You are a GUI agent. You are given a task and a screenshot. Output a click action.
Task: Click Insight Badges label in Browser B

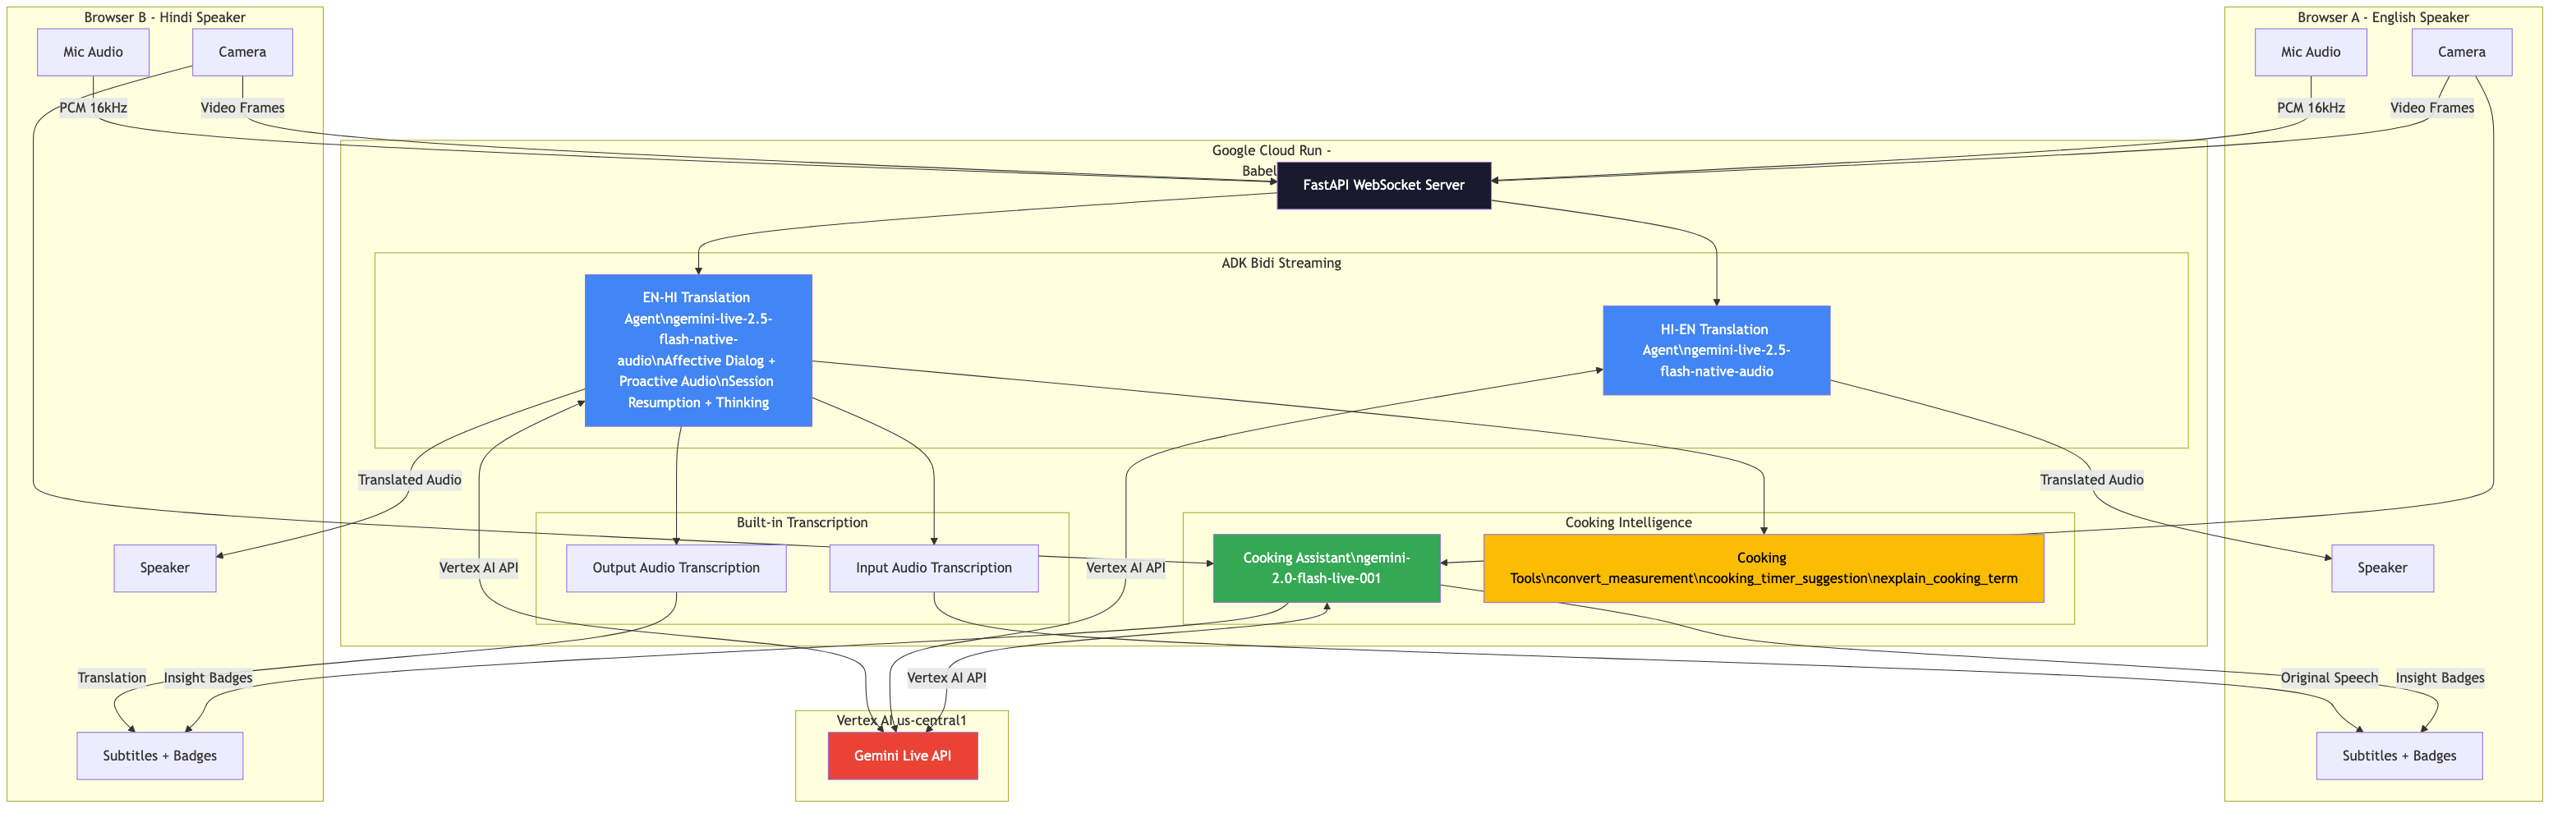tap(208, 678)
